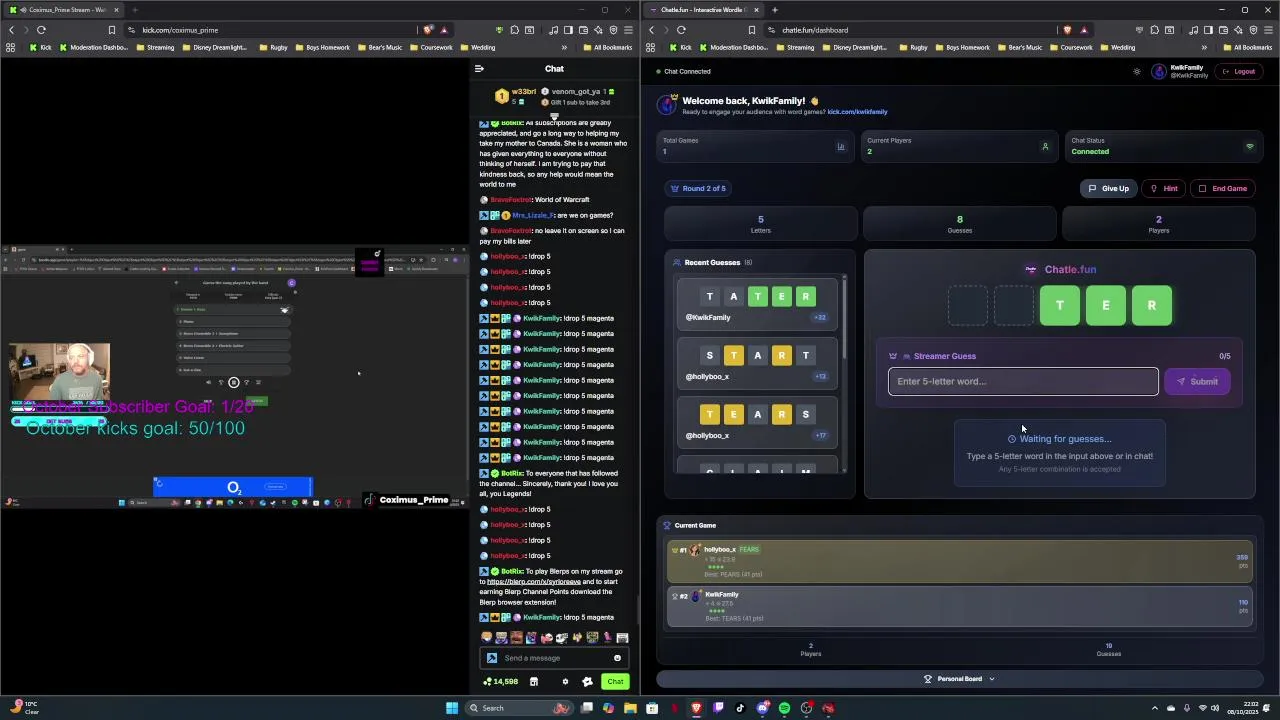Bookmark the Chatle.fun page icon
The height and width of the screenshot is (720, 1280).
pyautogui.click(x=752, y=30)
